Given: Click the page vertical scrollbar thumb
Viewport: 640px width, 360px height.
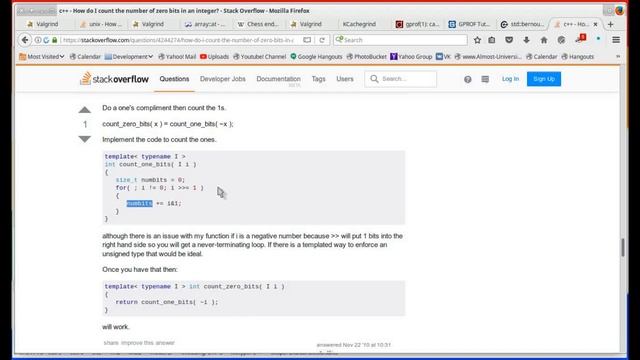Looking at the screenshot, I should pyautogui.click(x=623, y=247).
